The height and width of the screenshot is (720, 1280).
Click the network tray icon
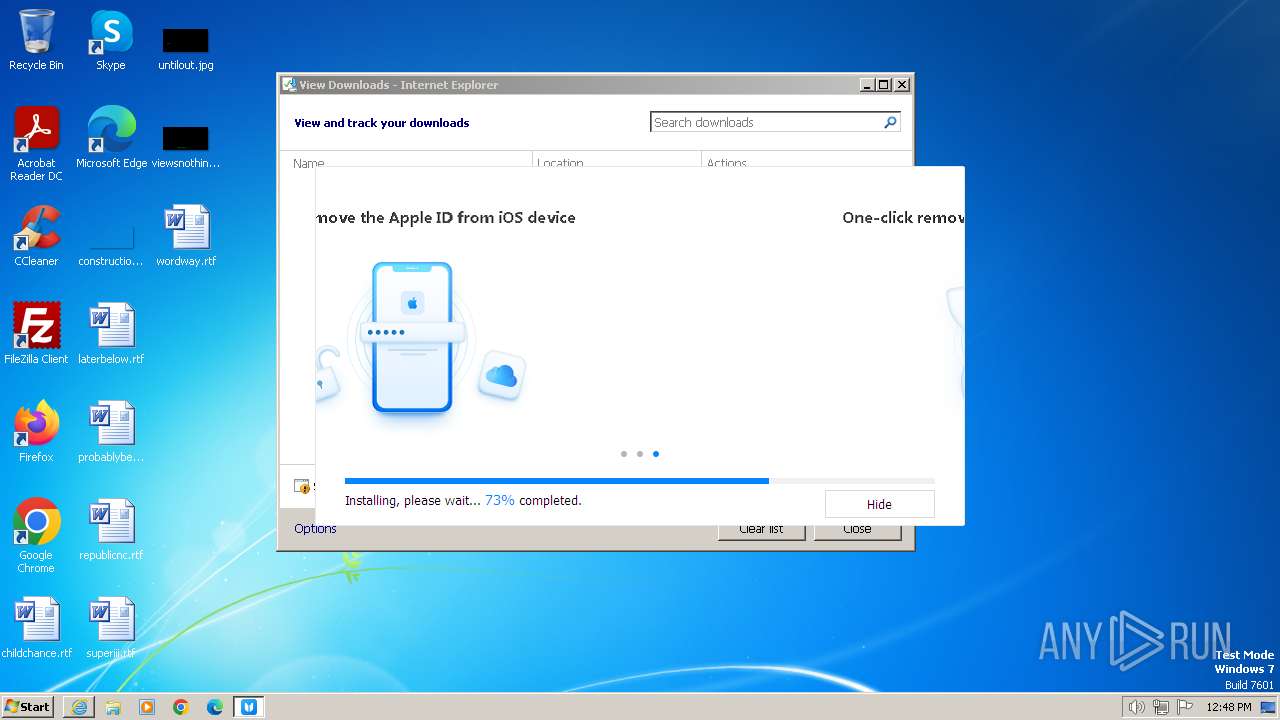tap(1161, 707)
